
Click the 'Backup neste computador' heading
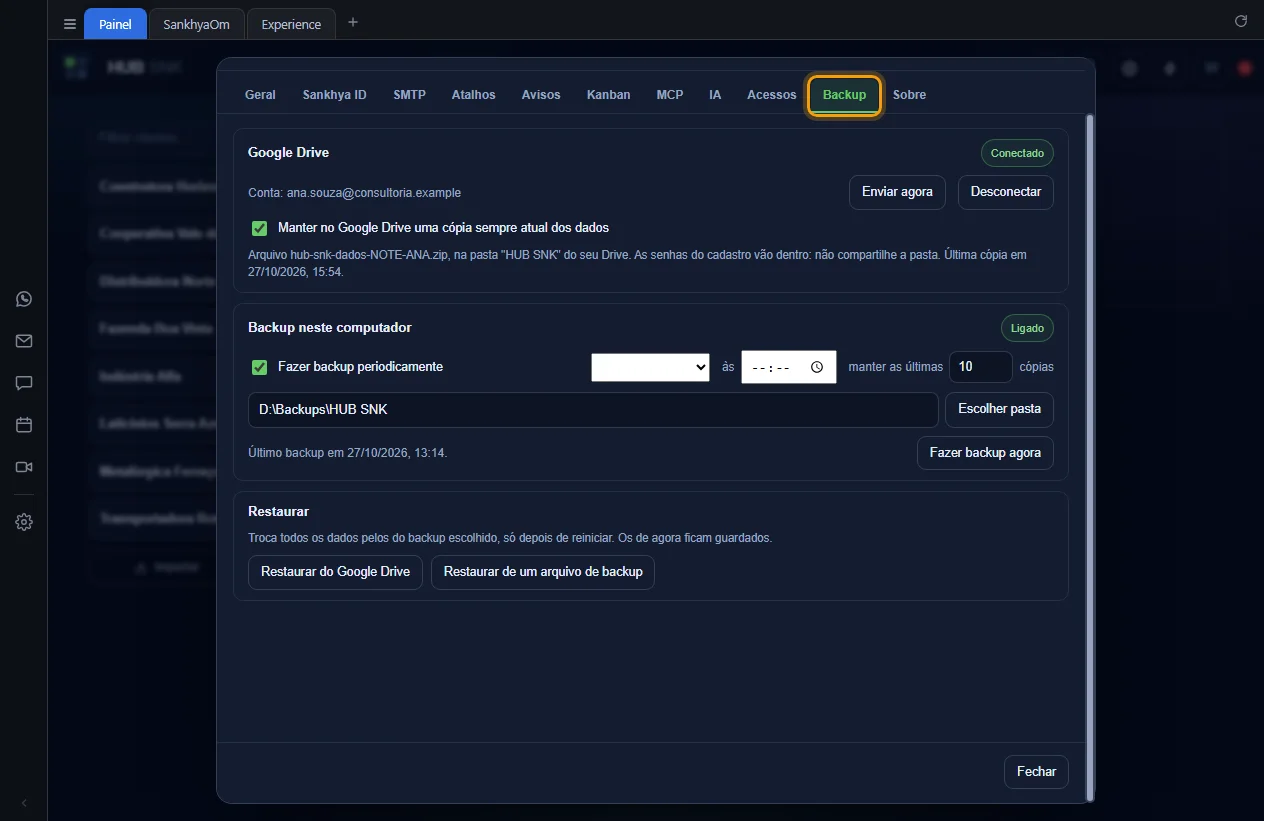pos(330,328)
